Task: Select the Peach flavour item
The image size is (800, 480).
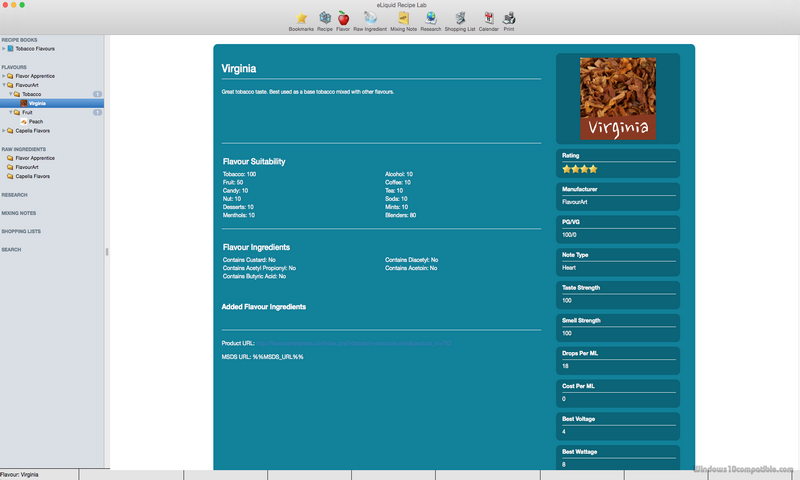Action: 35,122
